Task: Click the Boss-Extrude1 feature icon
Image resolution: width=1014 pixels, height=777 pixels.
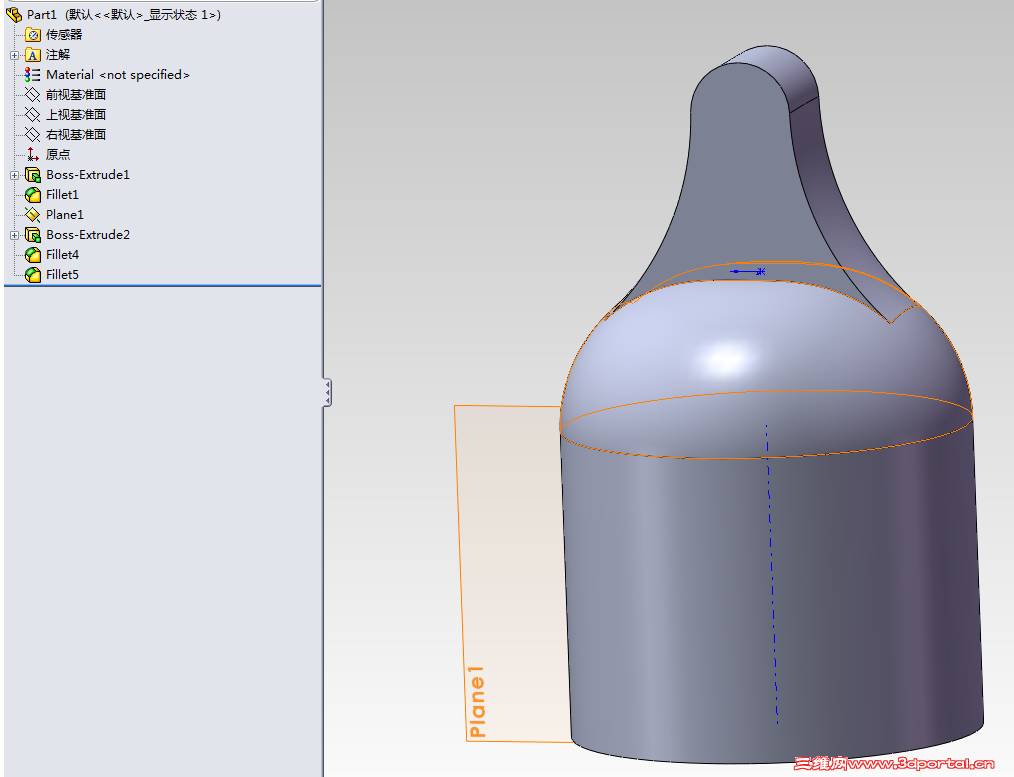Action: [x=32, y=175]
